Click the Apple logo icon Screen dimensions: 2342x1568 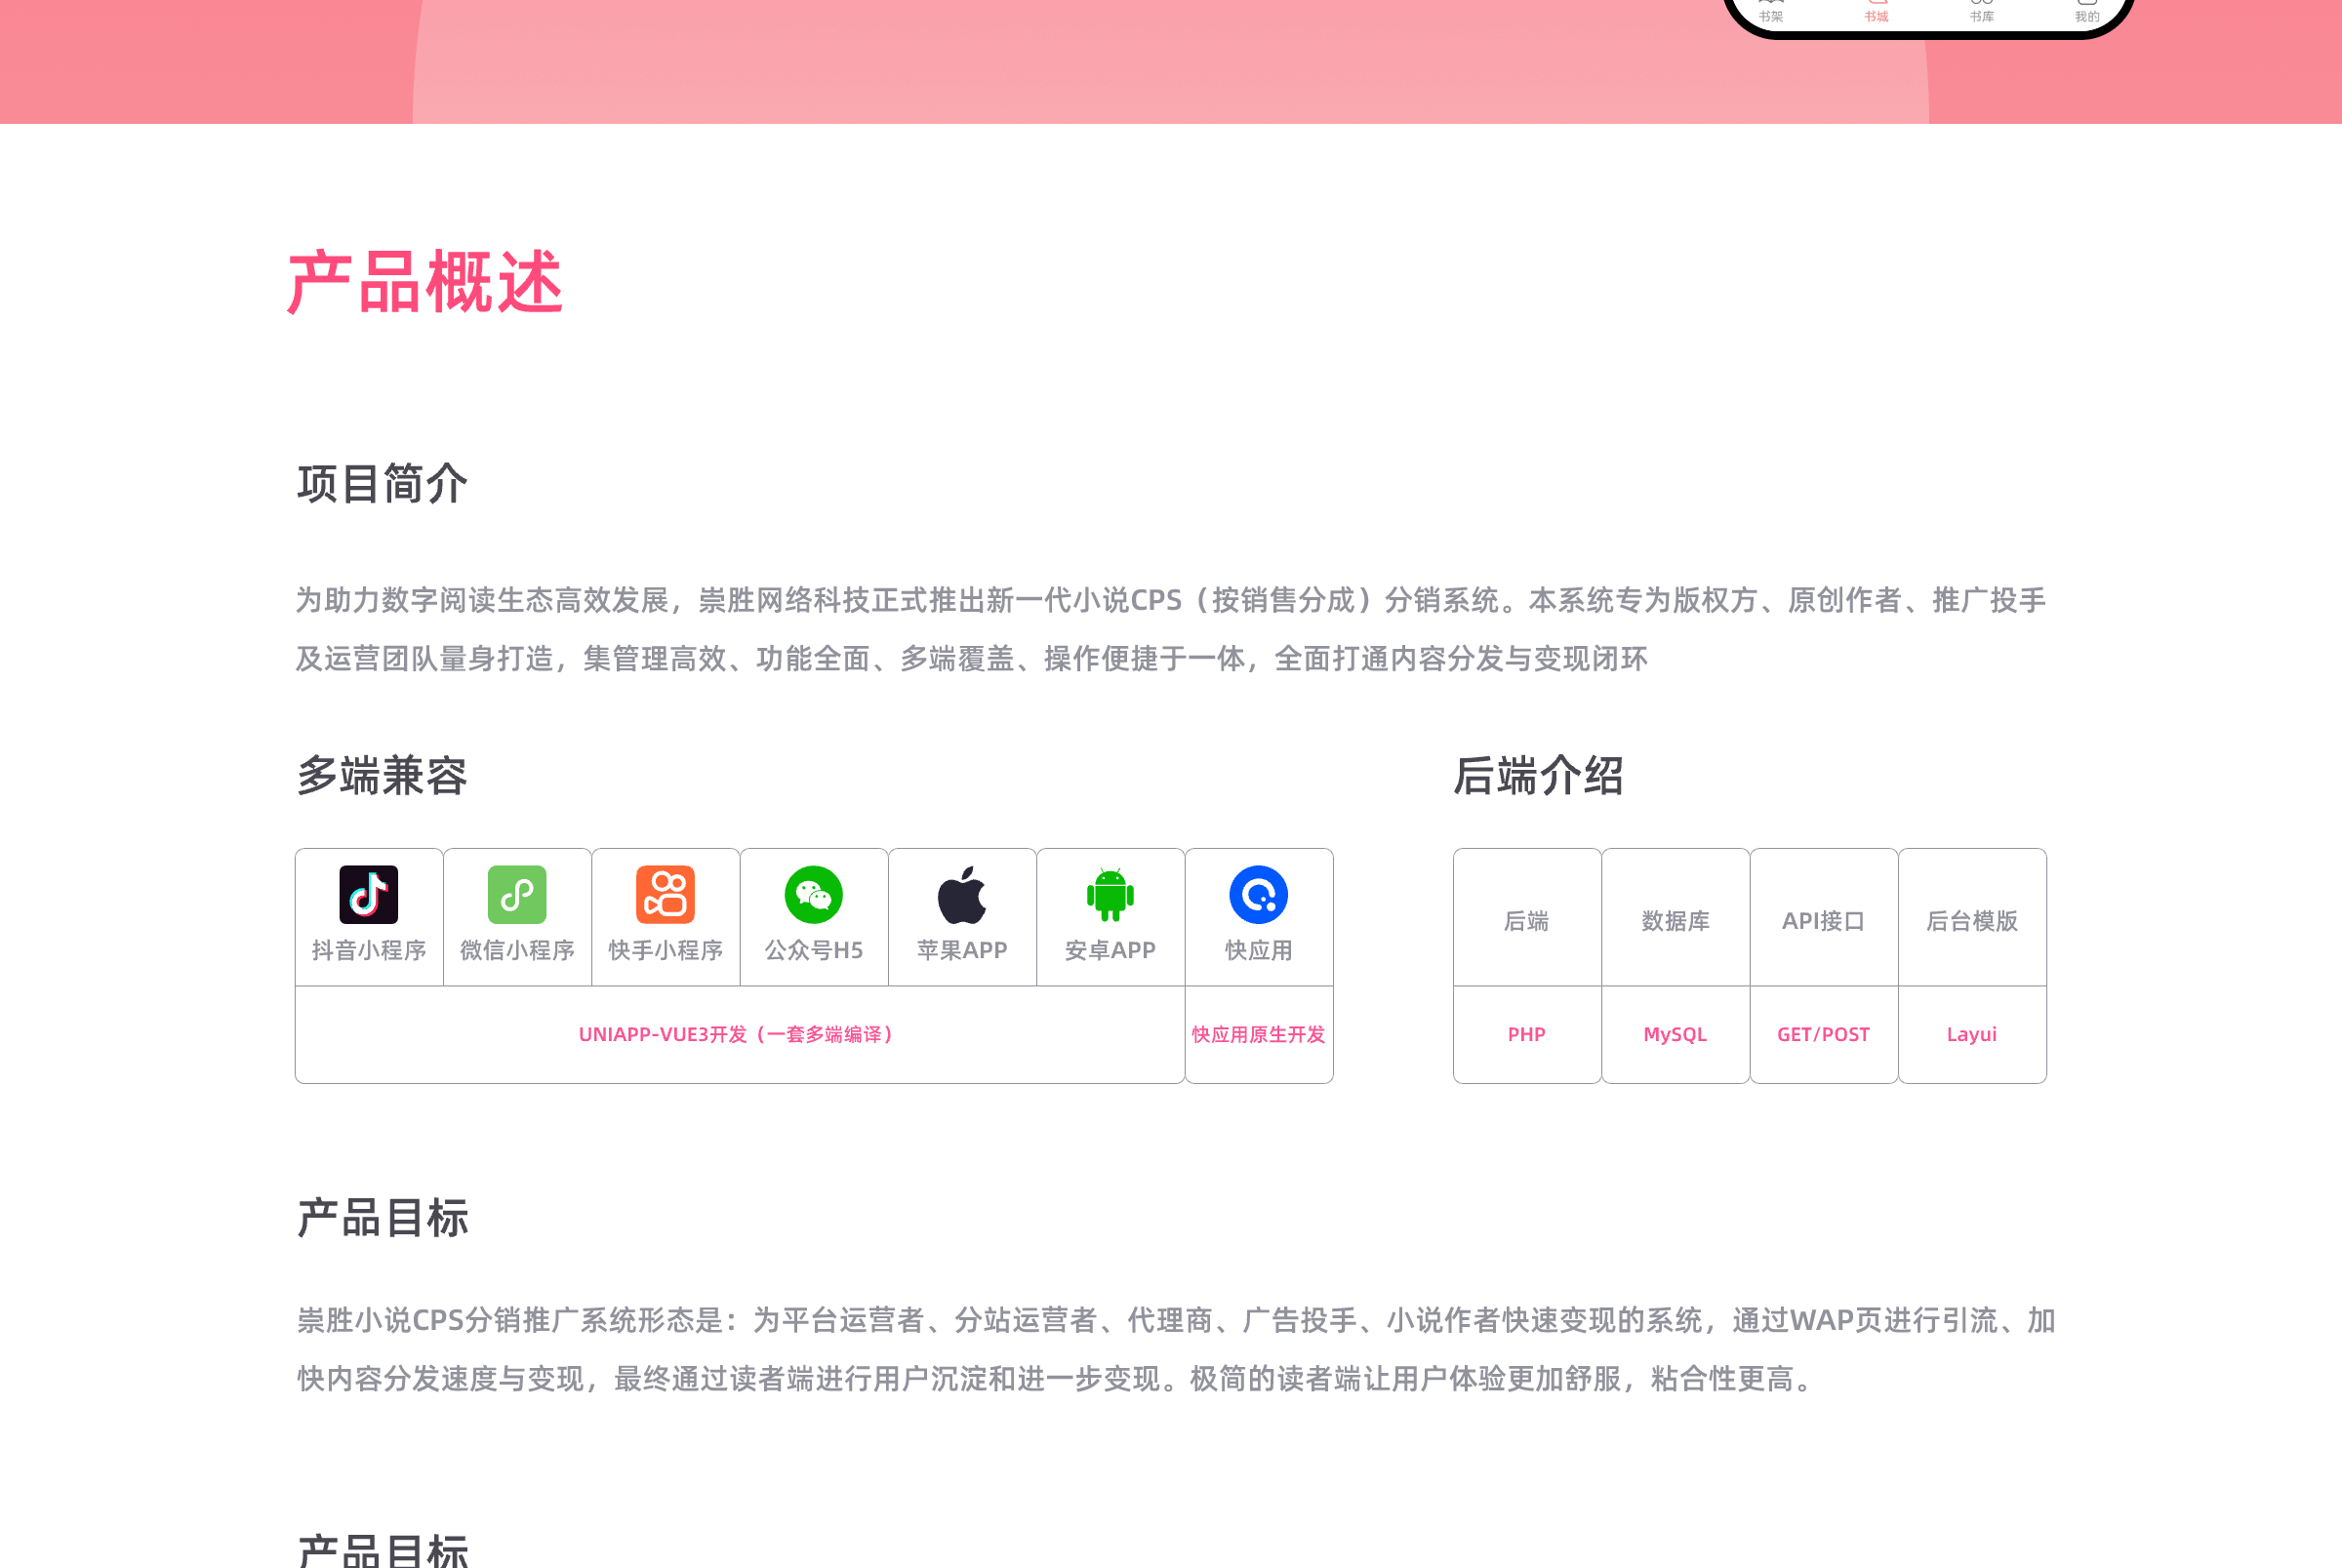[961, 894]
